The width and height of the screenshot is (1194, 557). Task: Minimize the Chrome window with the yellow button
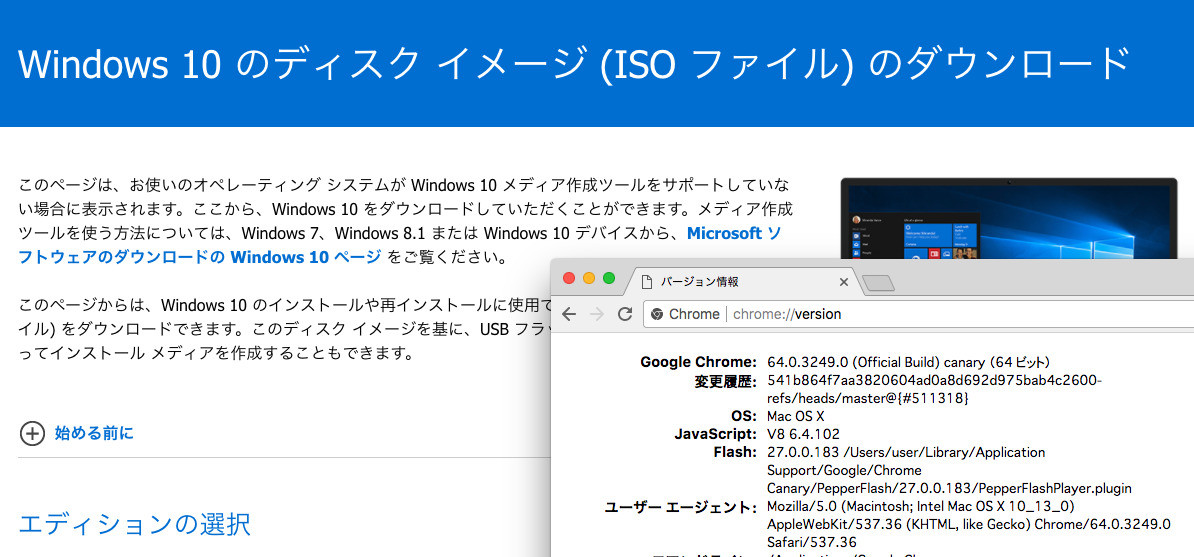pos(589,277)
